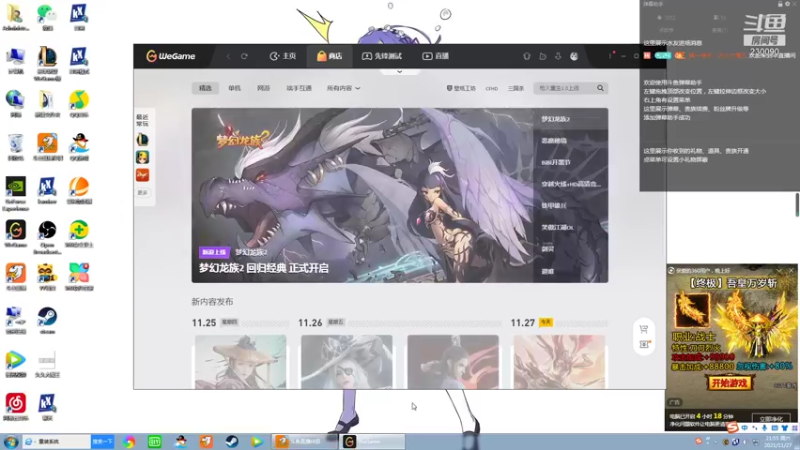This screenshot has width=800, height=450.
Task: Click 更多 in recent games sidebar
Action: click(x=142, y=193)
